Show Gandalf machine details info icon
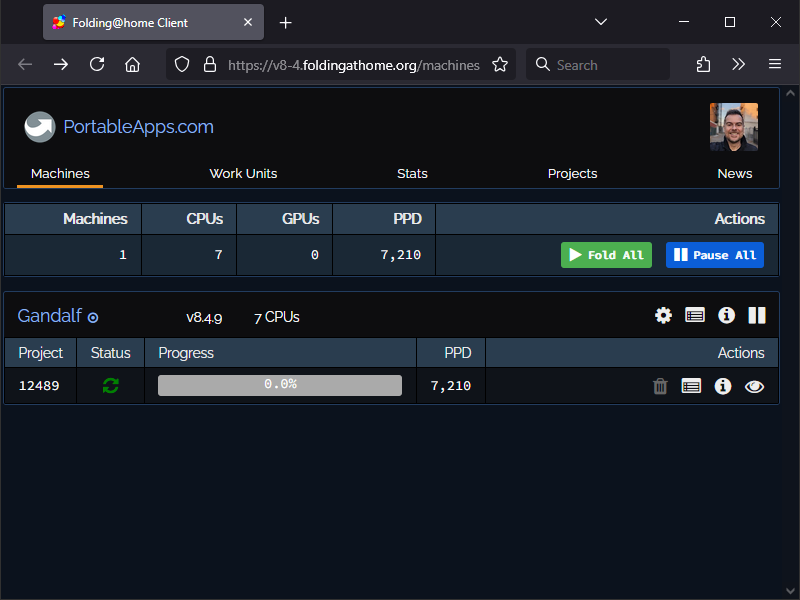800x600 pixels. [727, 316]
